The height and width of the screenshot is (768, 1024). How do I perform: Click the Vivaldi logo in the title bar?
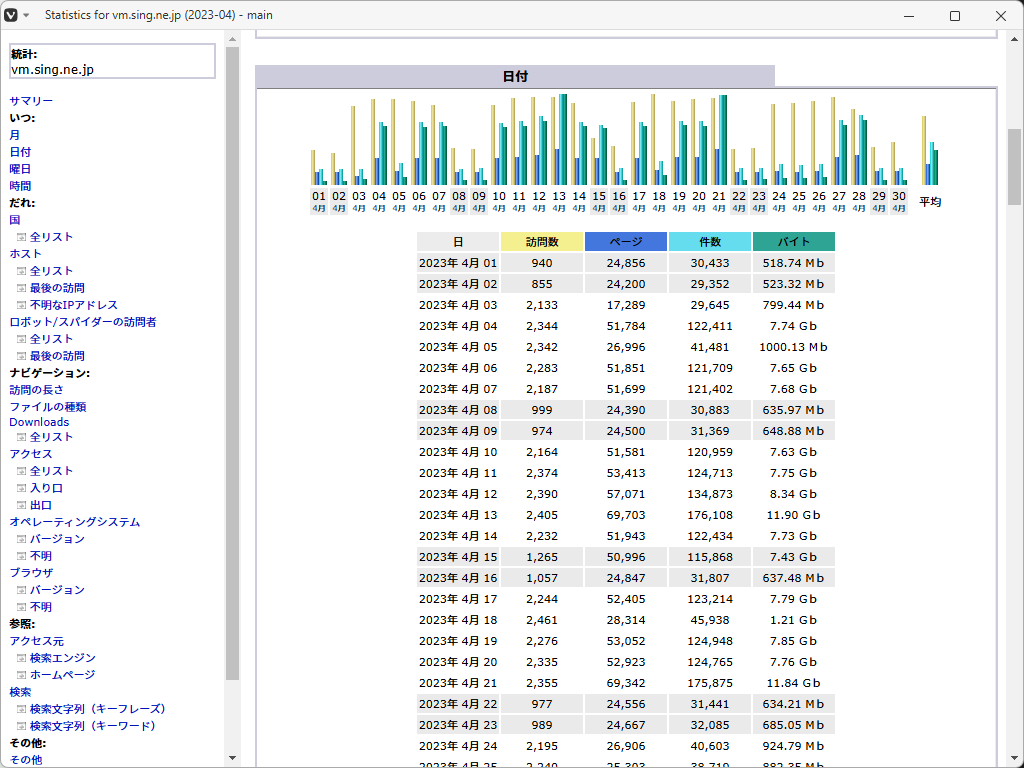coord(11,16)
